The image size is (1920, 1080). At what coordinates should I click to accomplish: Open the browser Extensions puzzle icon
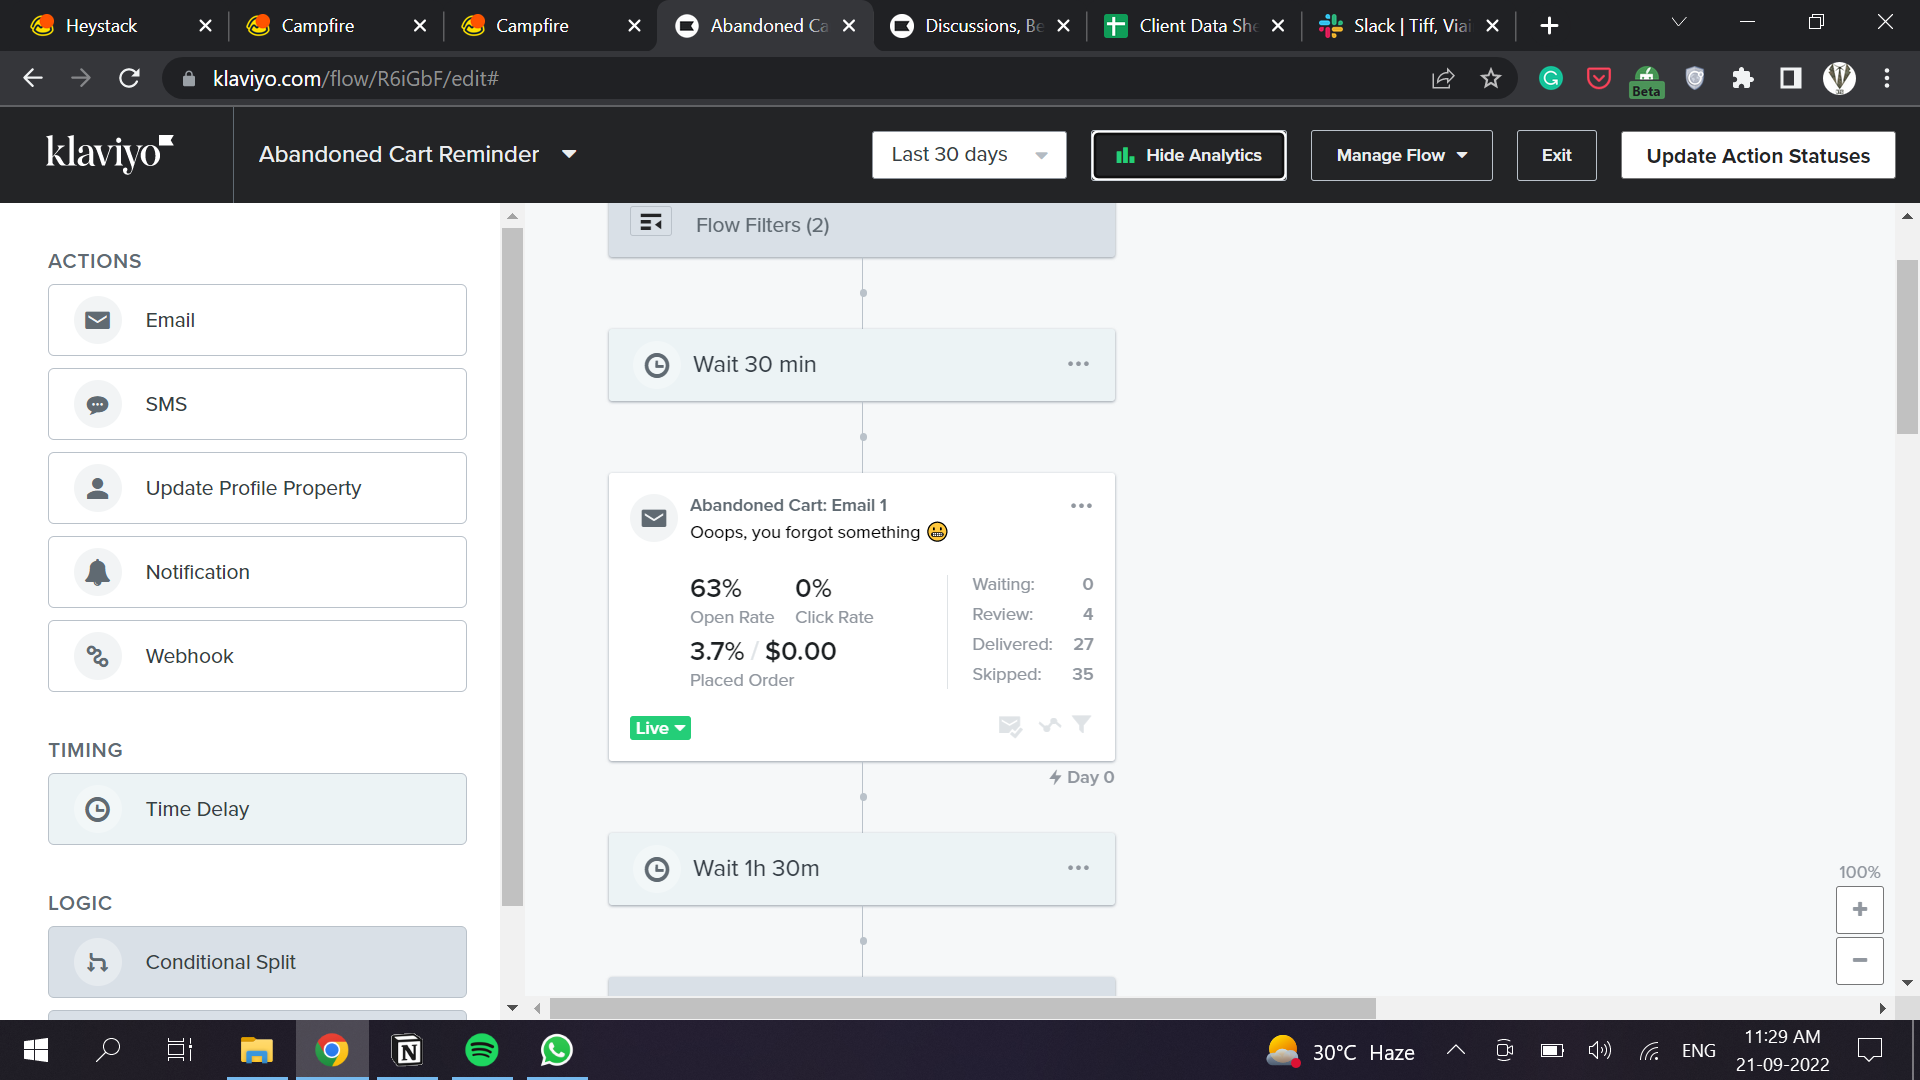tap(1743, 78)
